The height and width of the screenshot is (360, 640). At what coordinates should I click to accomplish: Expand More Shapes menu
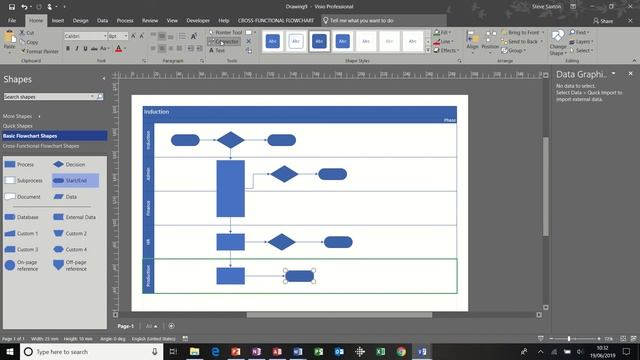(22, 116)
